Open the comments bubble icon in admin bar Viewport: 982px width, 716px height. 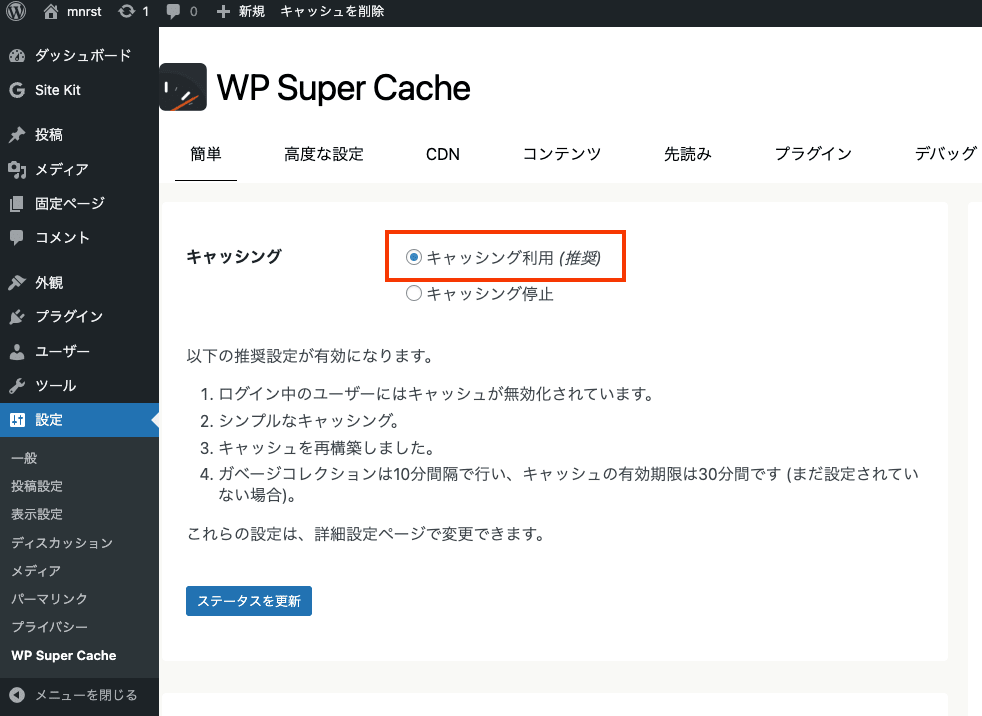[173, 11]
